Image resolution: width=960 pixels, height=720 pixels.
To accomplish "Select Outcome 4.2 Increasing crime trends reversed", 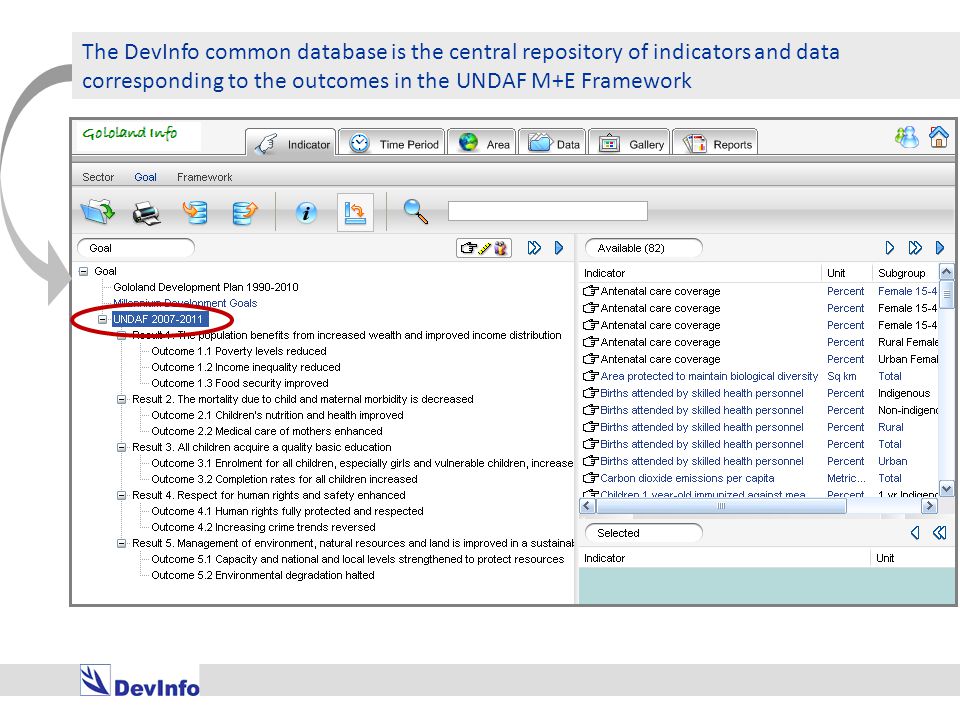I will click(x=263, y=527).
